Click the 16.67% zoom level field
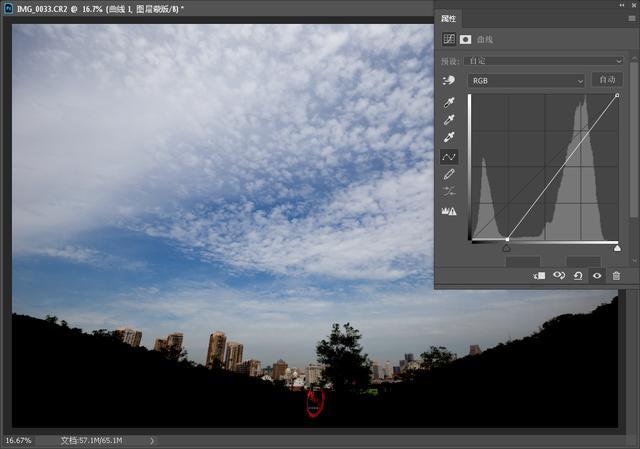The height and width of the screenshot is (449, 640). [x=18, y=440]
